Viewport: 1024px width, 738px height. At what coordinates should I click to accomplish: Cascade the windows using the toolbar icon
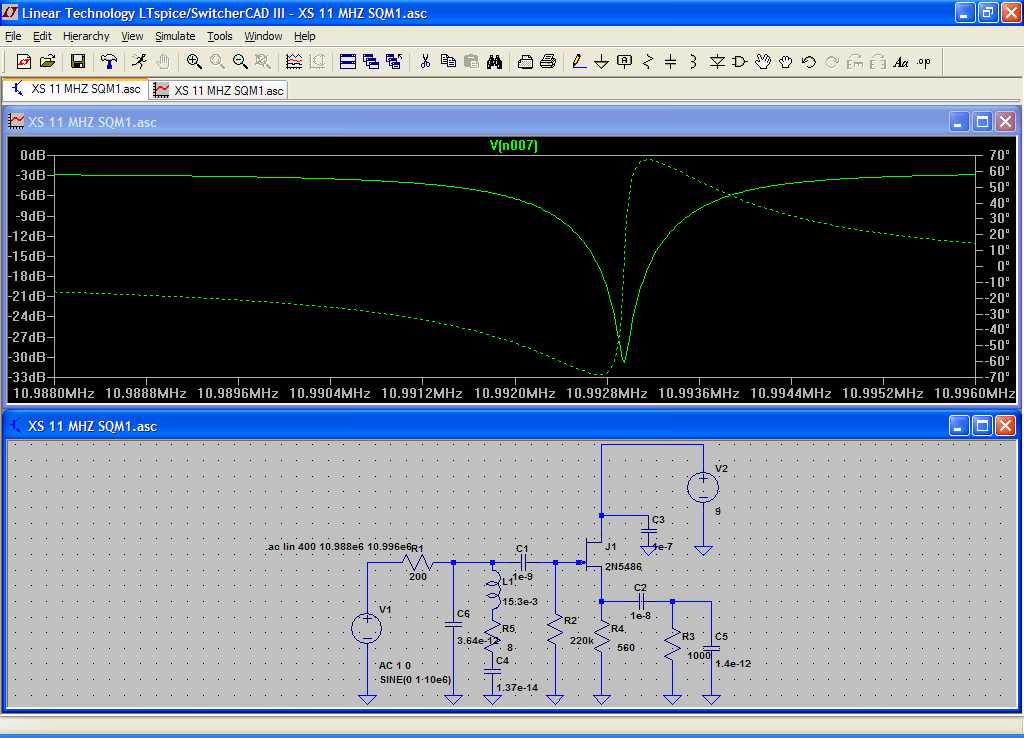(x=371, y=62)
